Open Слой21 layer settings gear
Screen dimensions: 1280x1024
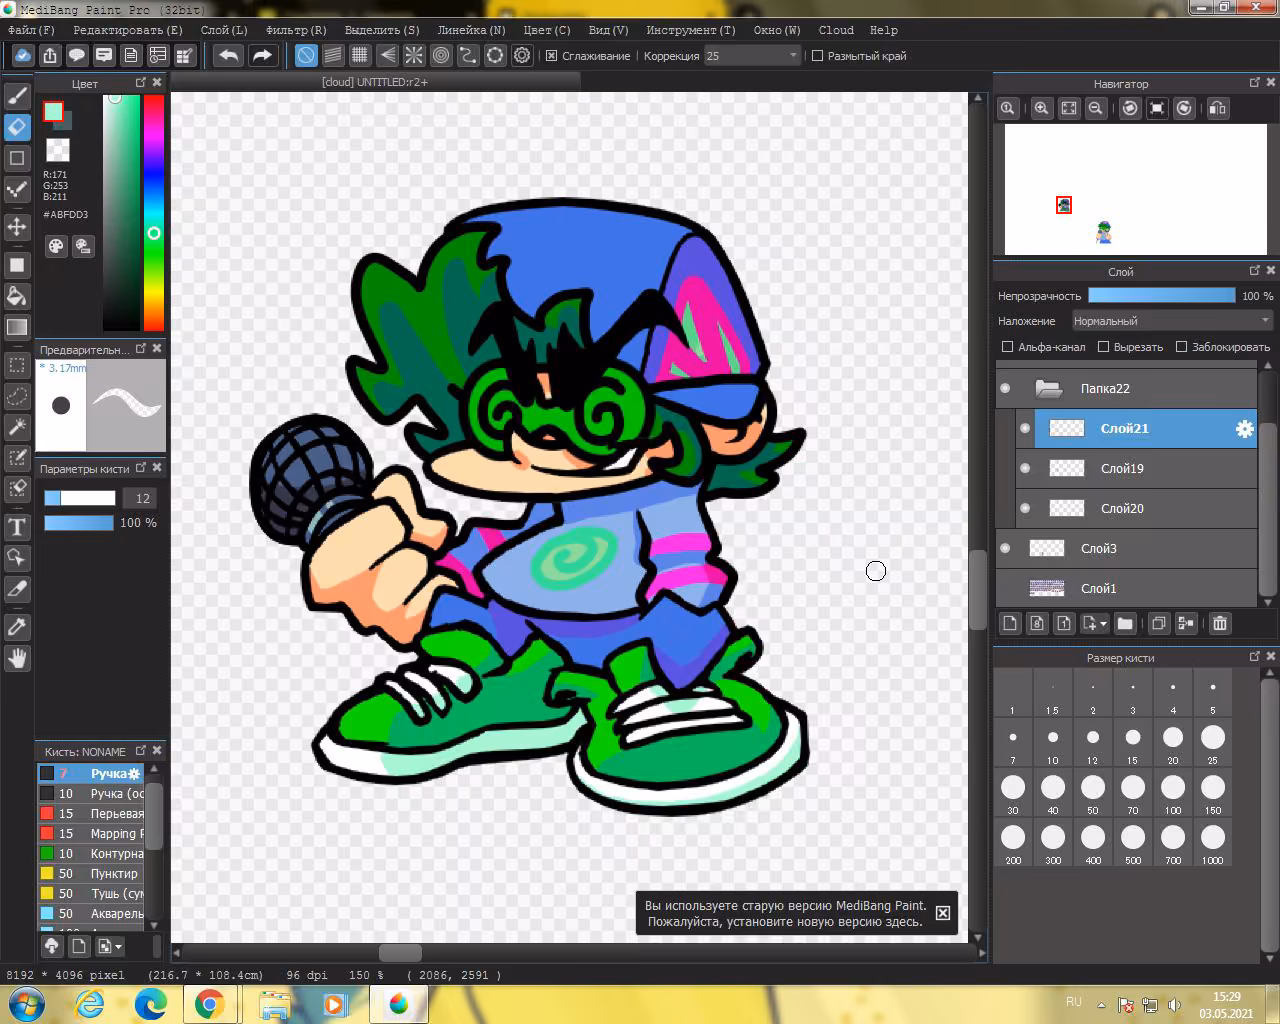(1244, 429)
